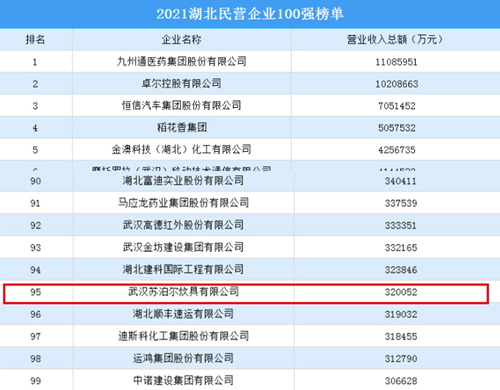This screenshot has height=390, width=500.
Task: Select the 稻花香集团 cell
Action: [182, 127]
